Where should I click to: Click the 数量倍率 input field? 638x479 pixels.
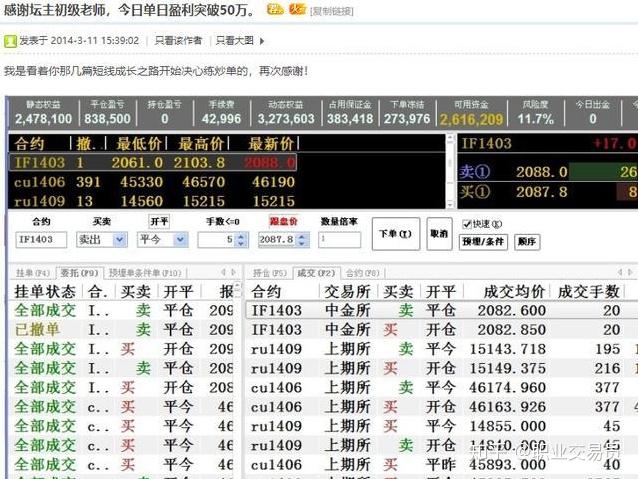pos(339,240)
